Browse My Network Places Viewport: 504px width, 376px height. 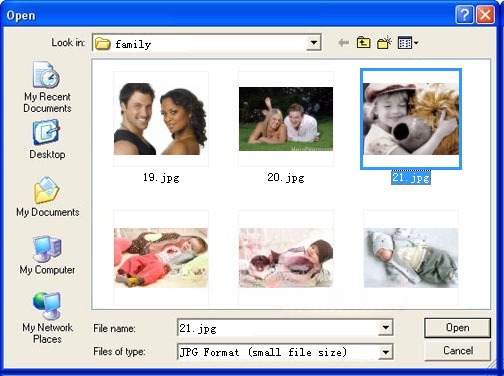pos(47,318)
